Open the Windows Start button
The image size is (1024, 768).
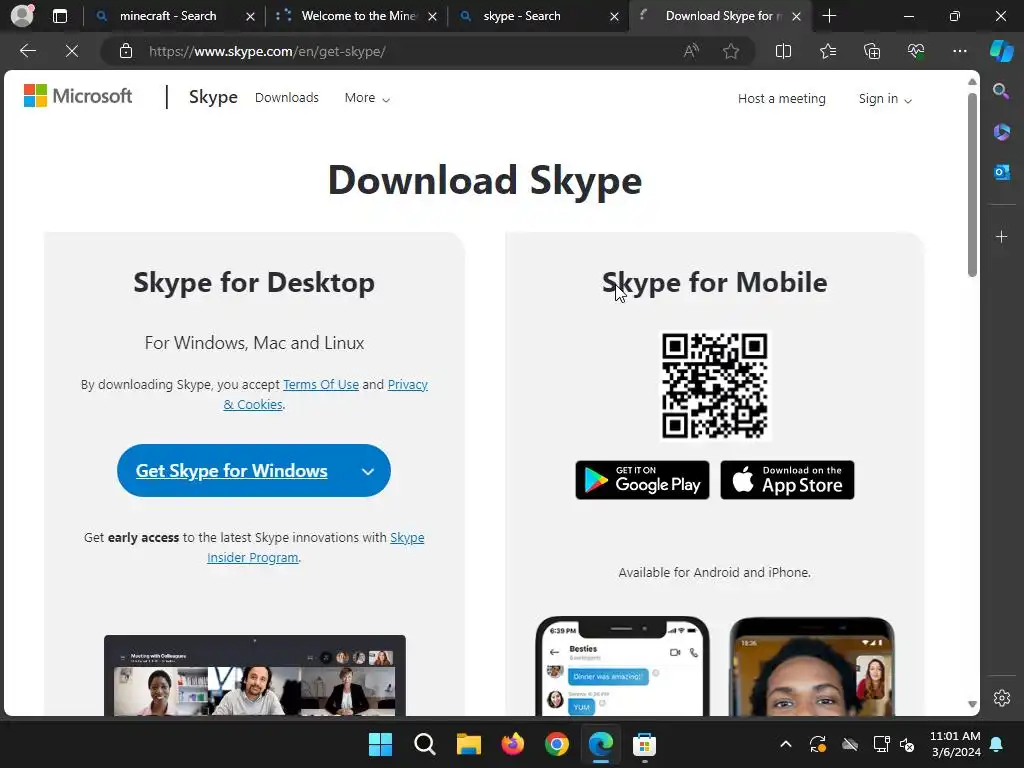[x=380, y=744]
